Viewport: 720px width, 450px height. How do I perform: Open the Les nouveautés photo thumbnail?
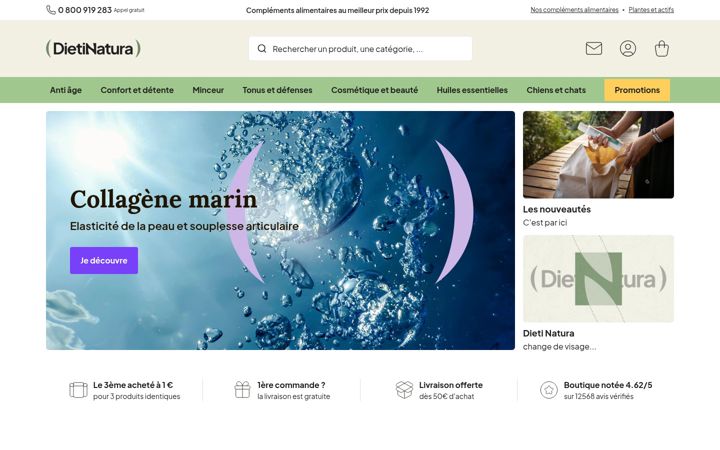click(x=598, y=155)
